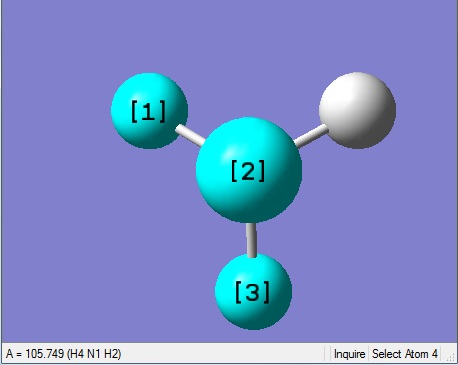Click the [2] label text on central atom
The image size is (458, 365).
point(248,171)
